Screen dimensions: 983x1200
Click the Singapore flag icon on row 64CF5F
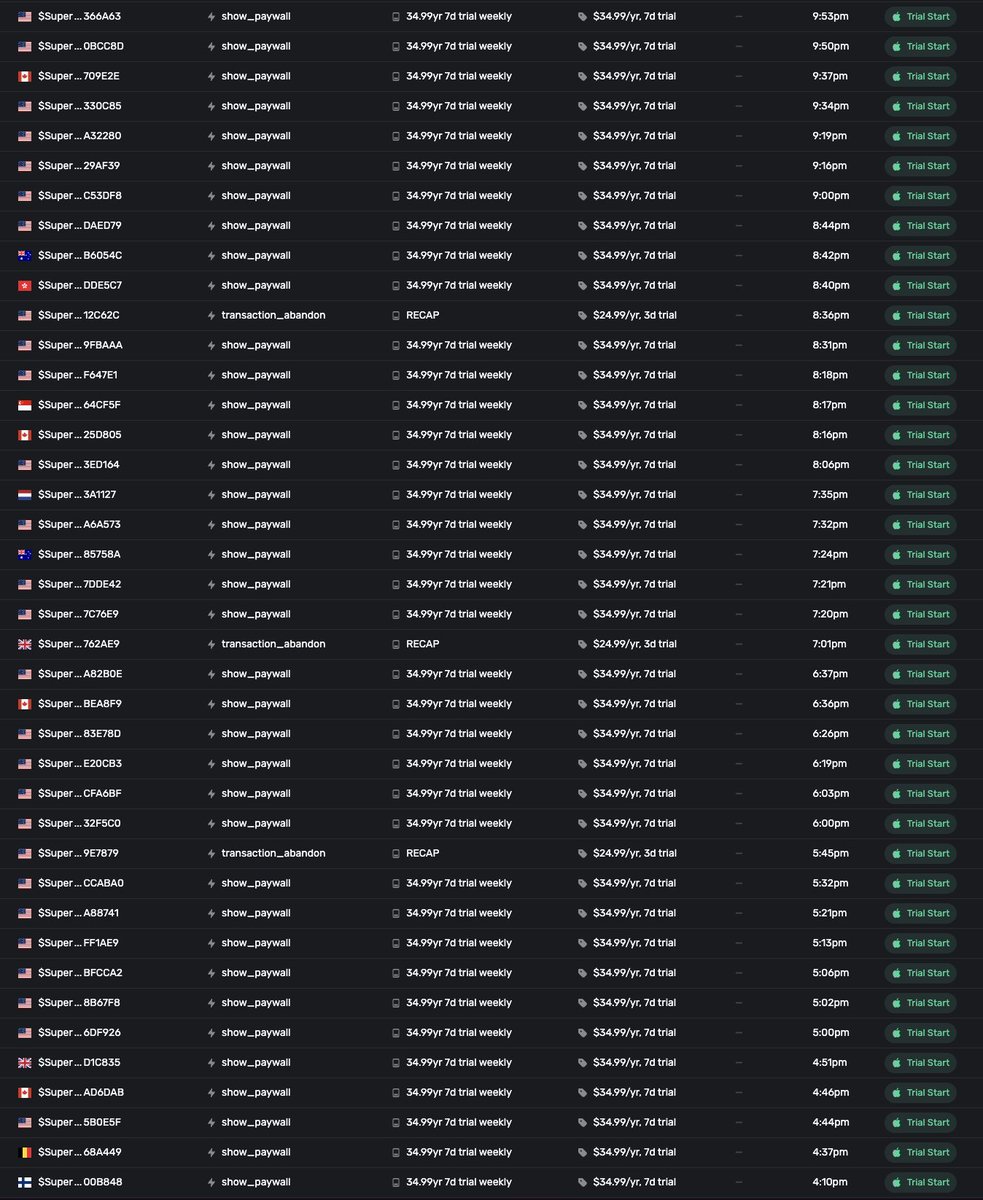(x=25, y=405)
